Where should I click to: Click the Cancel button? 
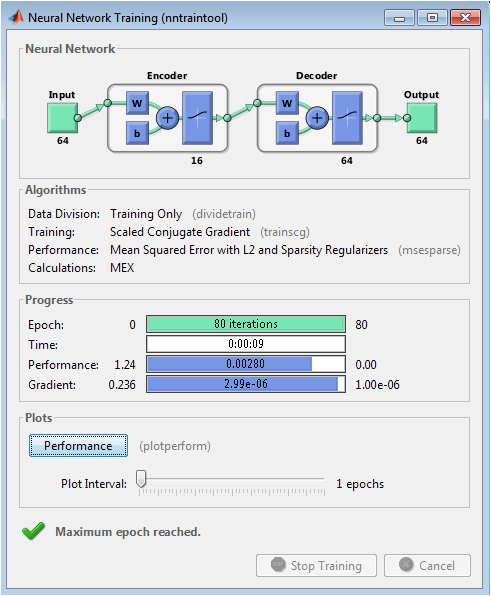pyautogui.click(x=427, y=566)
